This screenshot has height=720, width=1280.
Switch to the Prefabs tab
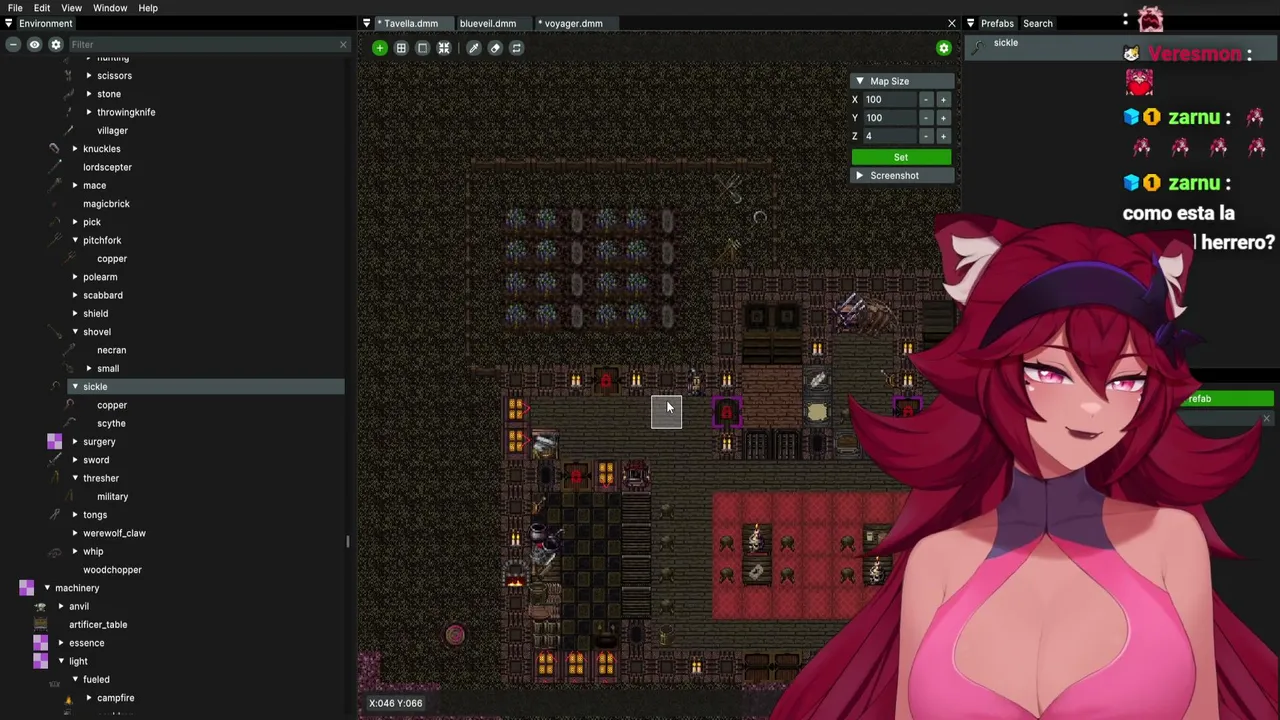(997, 23)
